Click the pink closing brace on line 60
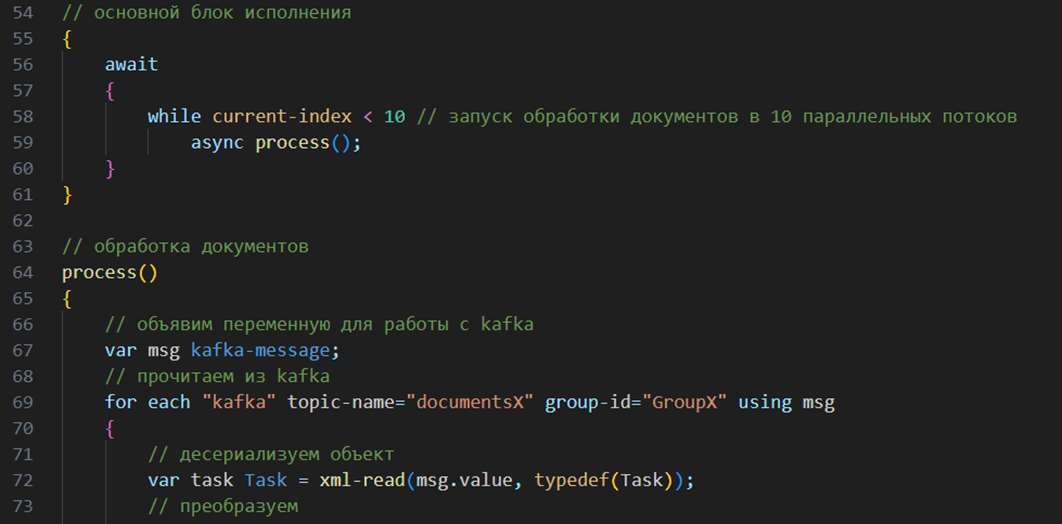Image resolution: width=1062 pixels, height=524 pixels. point(110,169)
